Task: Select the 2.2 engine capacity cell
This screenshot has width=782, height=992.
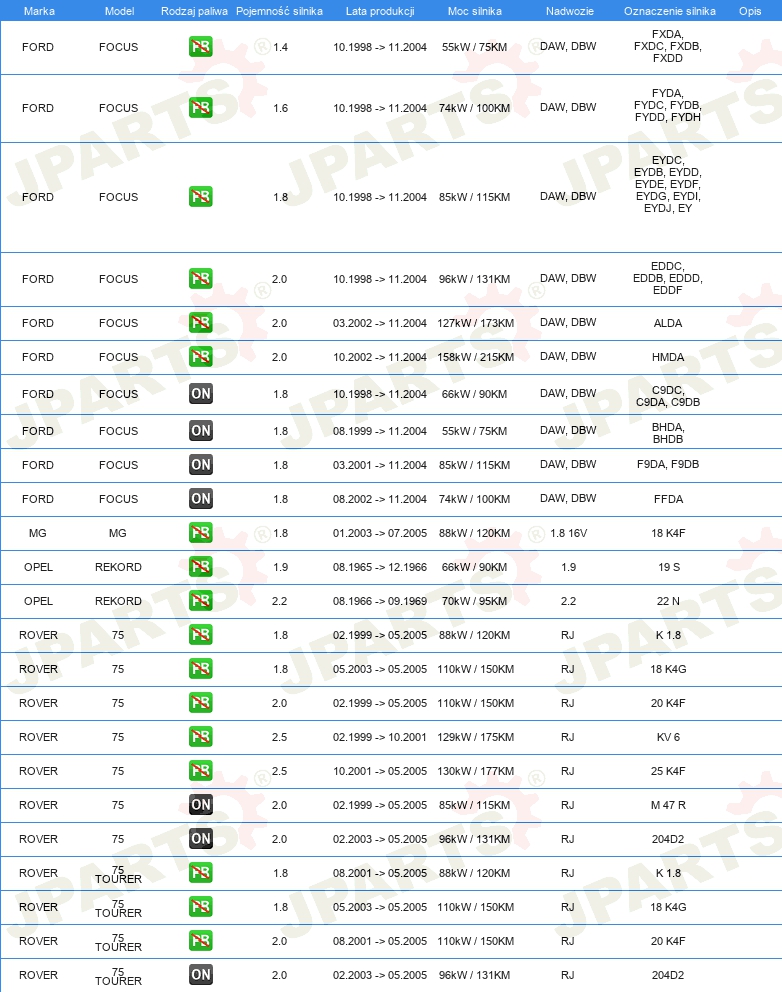Action: pos(279,601)
